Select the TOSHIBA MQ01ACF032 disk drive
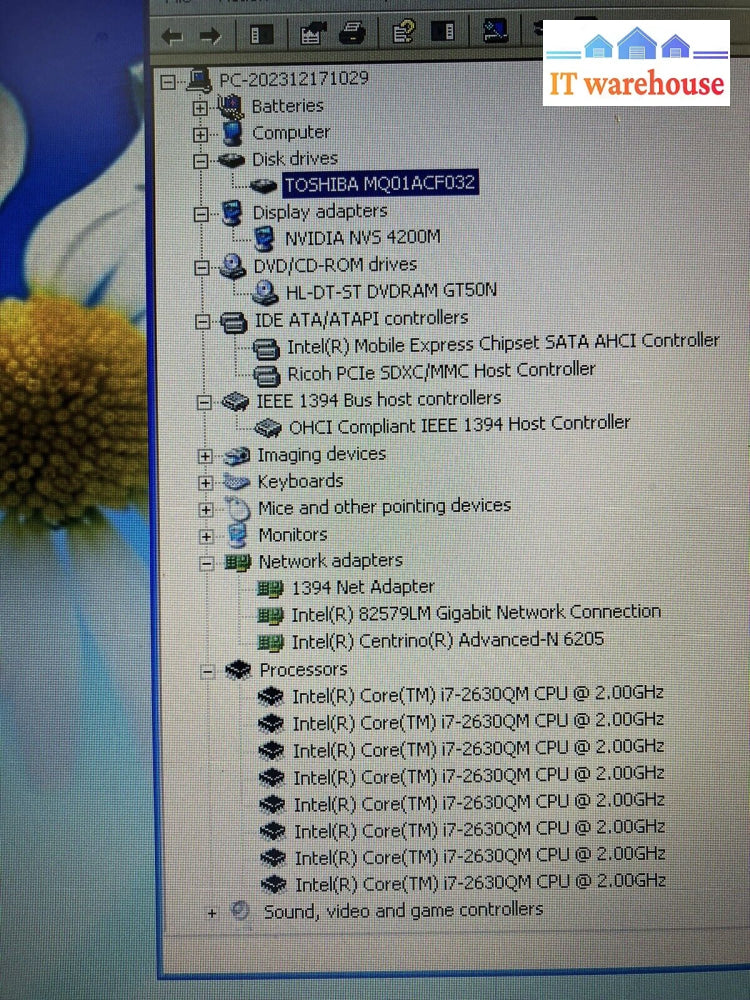 click(380, 184)
